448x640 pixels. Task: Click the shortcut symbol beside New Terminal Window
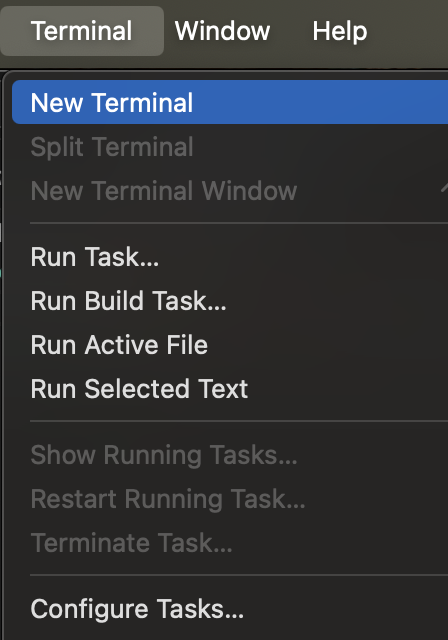[x=444, y=189]
